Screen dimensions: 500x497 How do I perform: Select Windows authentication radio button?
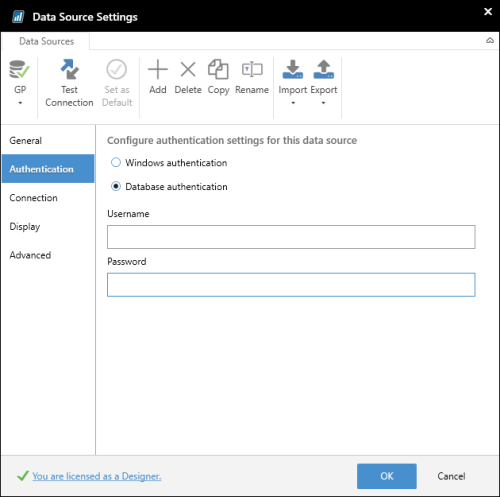point(116,163)
